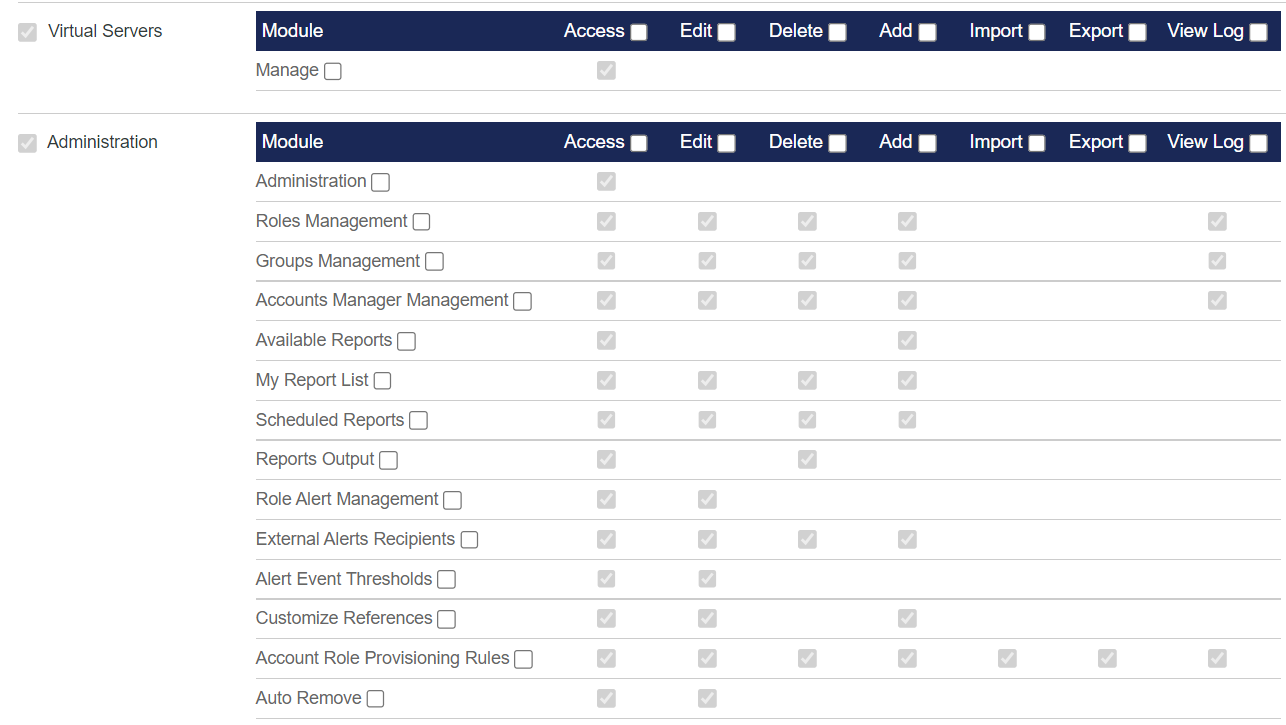Click Export permission checkbox for Account Role Provisioning Rules

pyautogui.click(x=1107, y=658)
